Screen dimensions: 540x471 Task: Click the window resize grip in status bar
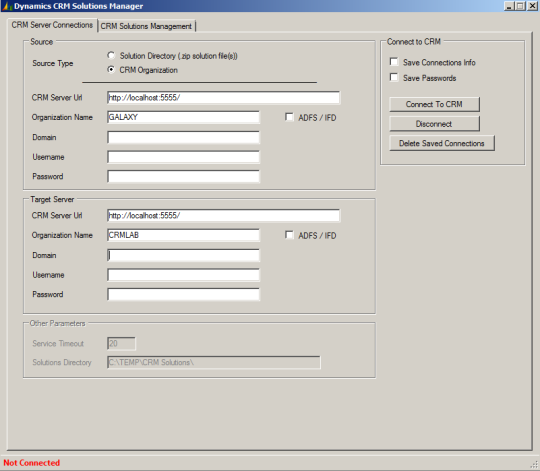[534, 465]
